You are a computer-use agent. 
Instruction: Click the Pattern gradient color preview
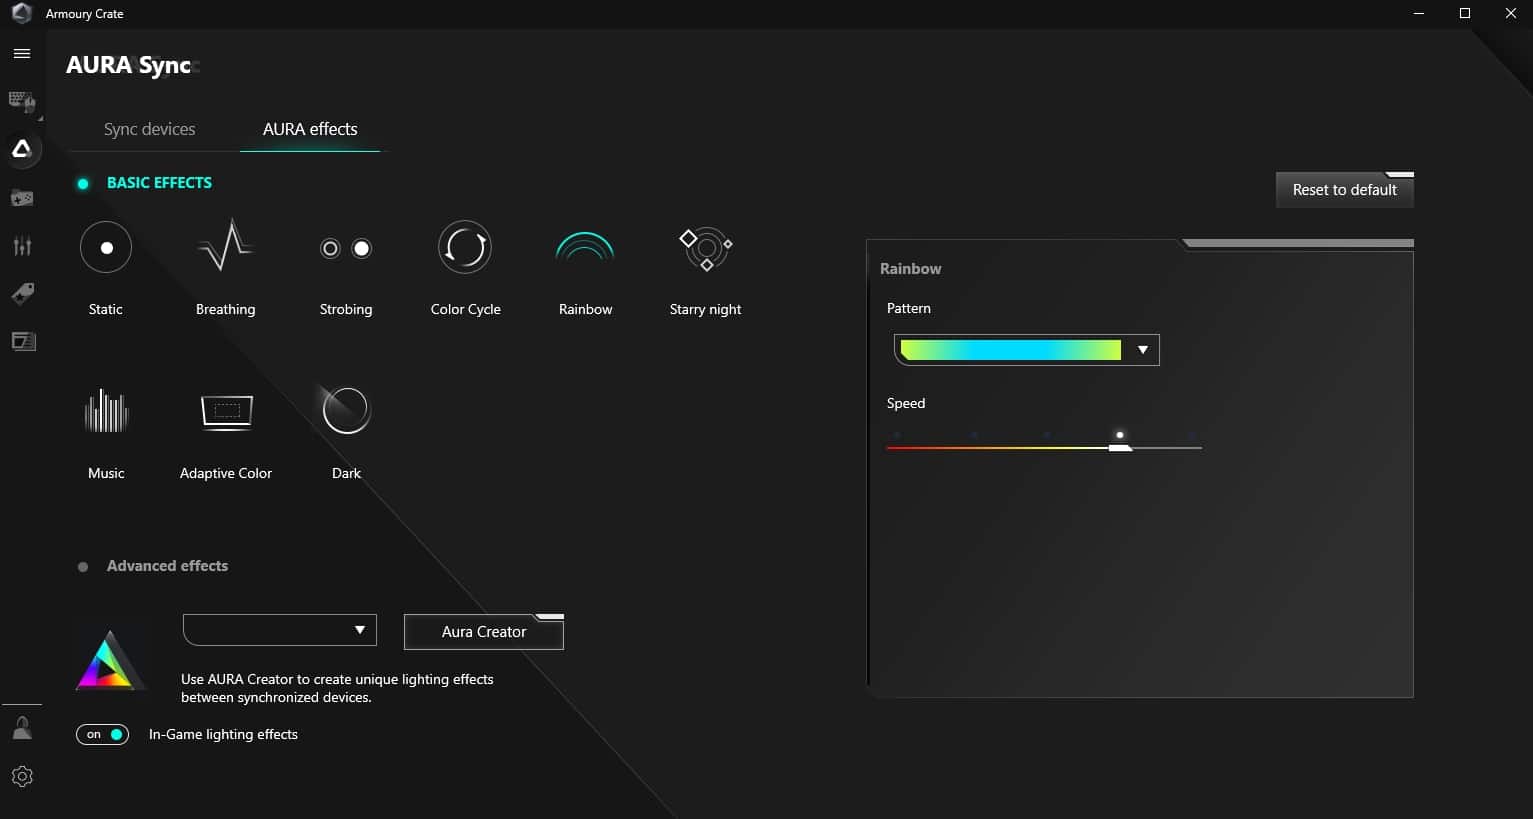click(1011, 350)
